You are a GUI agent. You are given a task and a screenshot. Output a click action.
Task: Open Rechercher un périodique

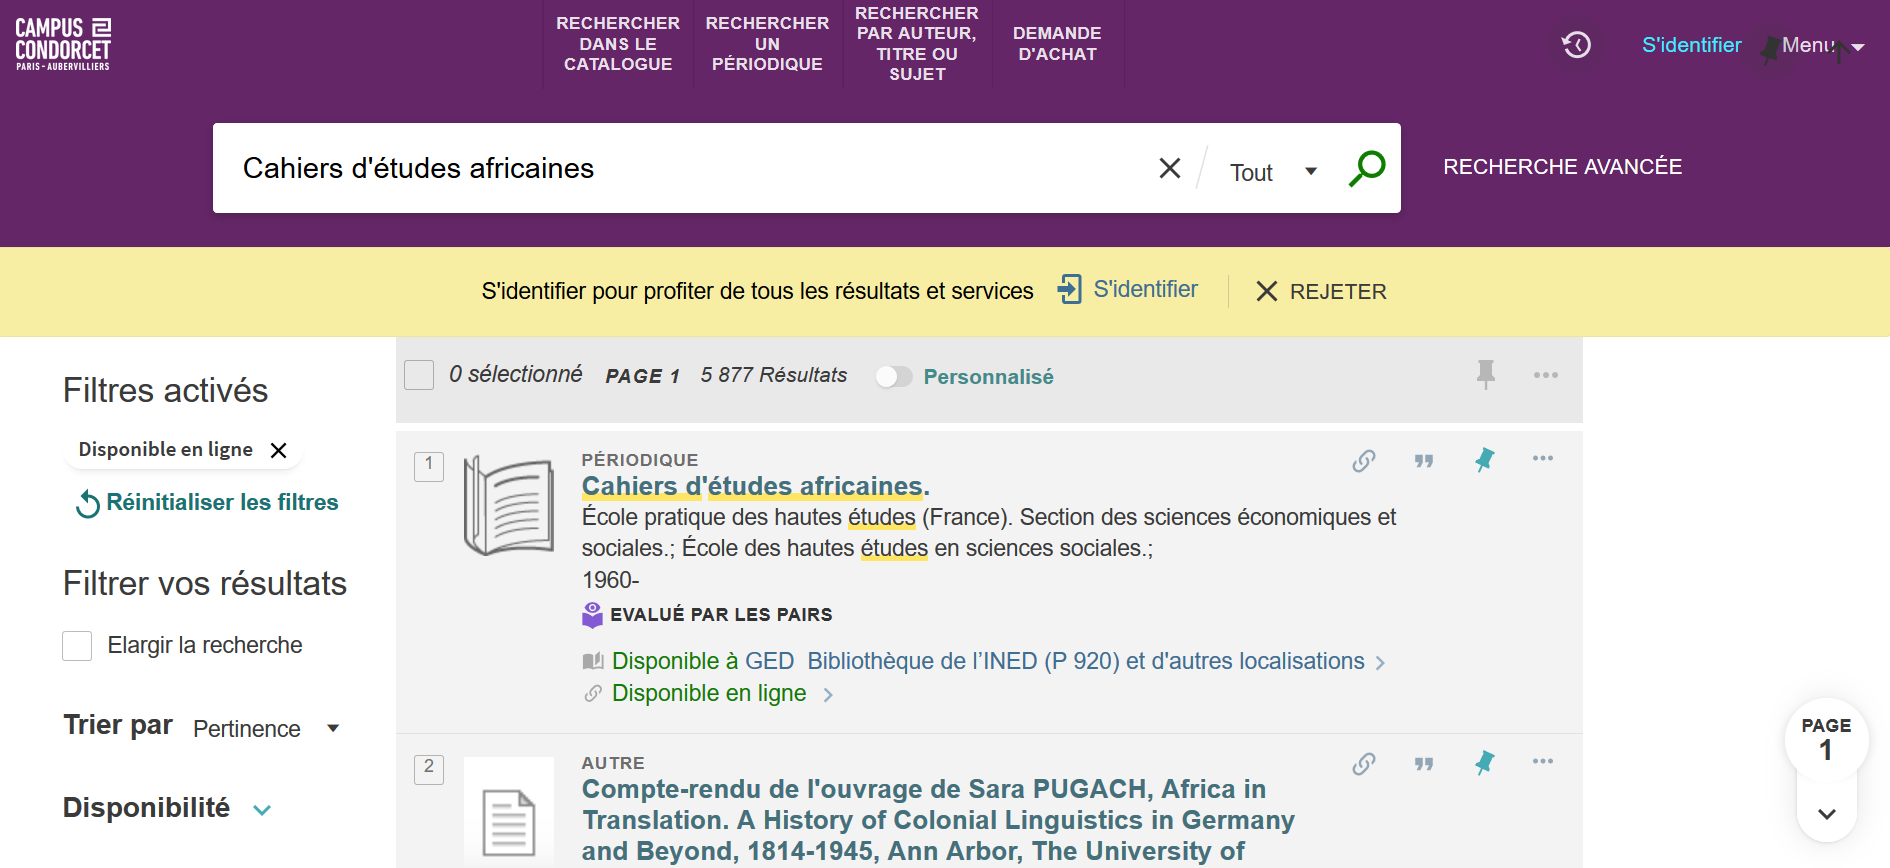(x=767, y=43)
